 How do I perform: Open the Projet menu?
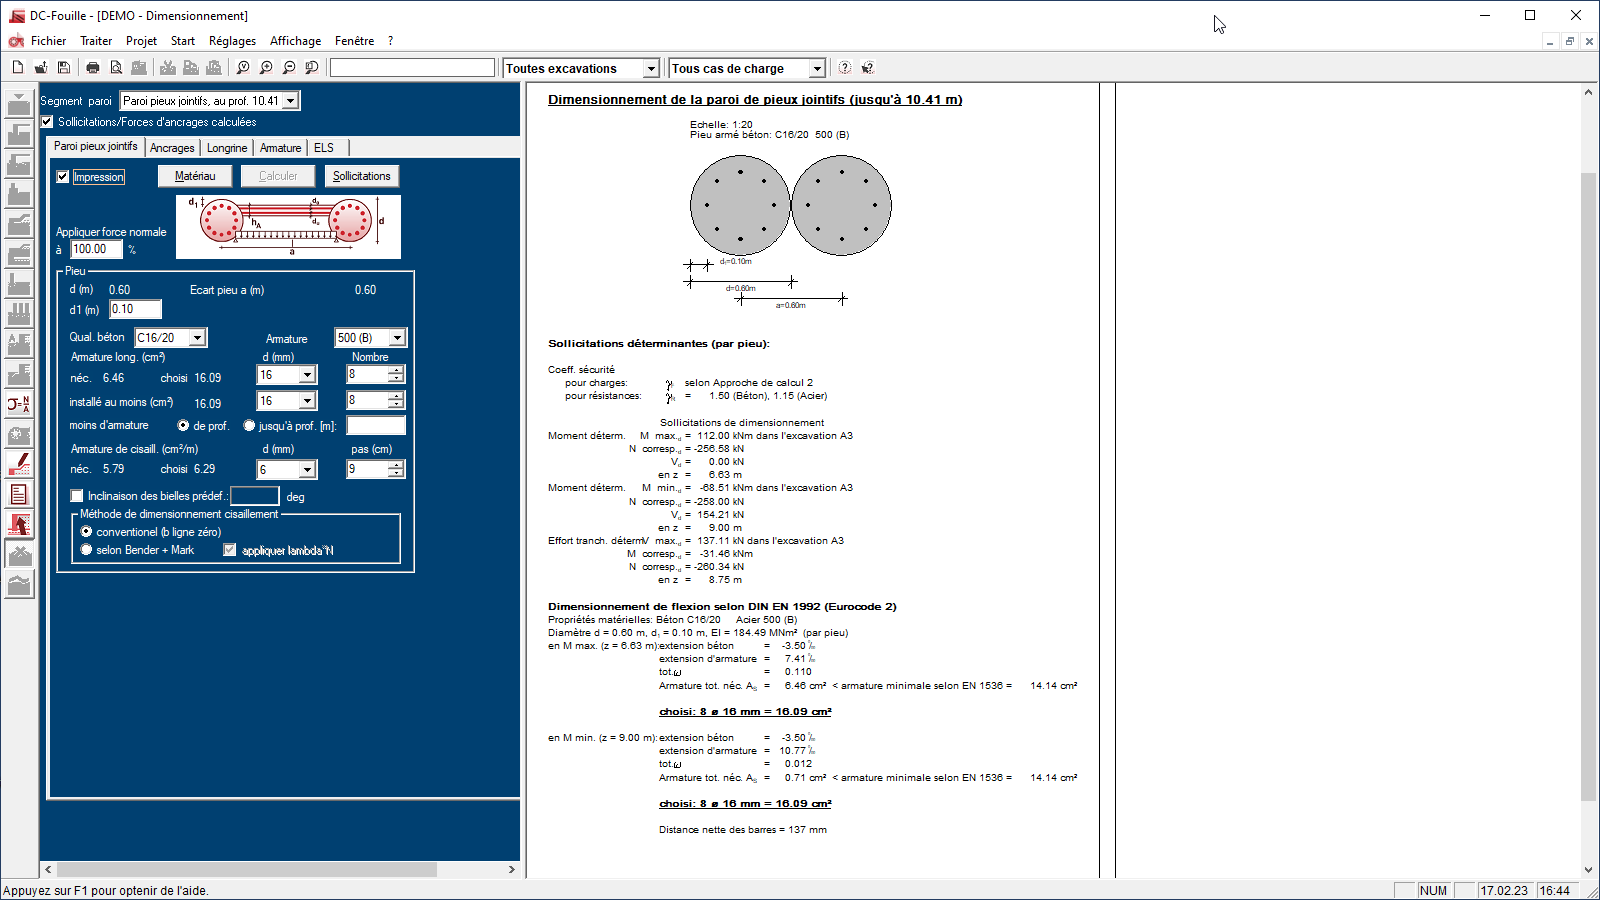pos(141,41)
